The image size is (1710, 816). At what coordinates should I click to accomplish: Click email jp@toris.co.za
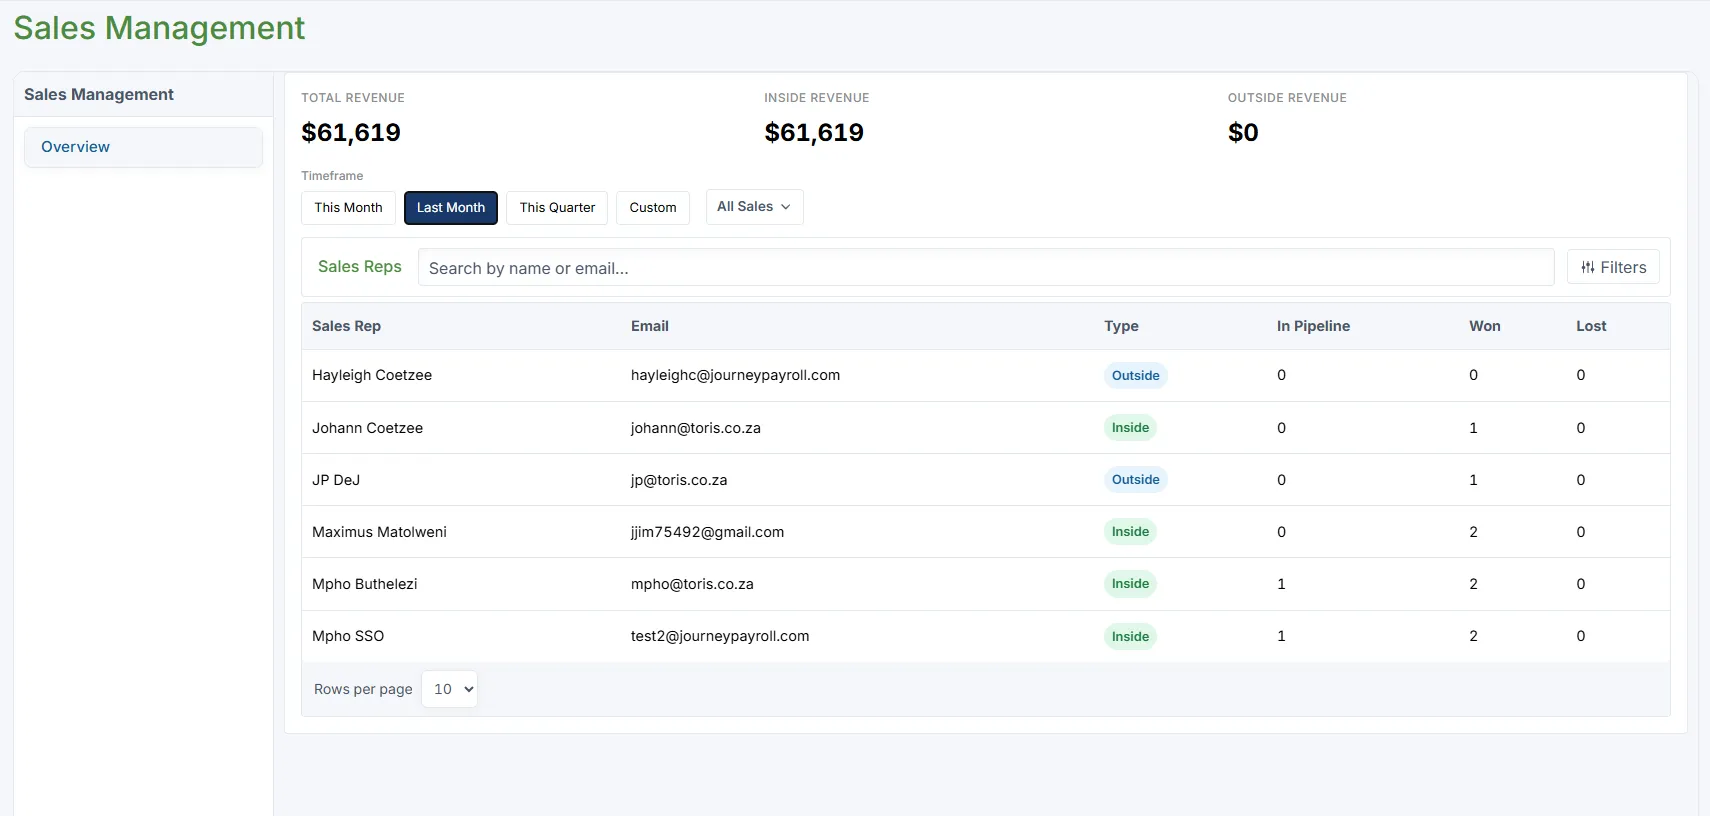[x=679, y=480]
